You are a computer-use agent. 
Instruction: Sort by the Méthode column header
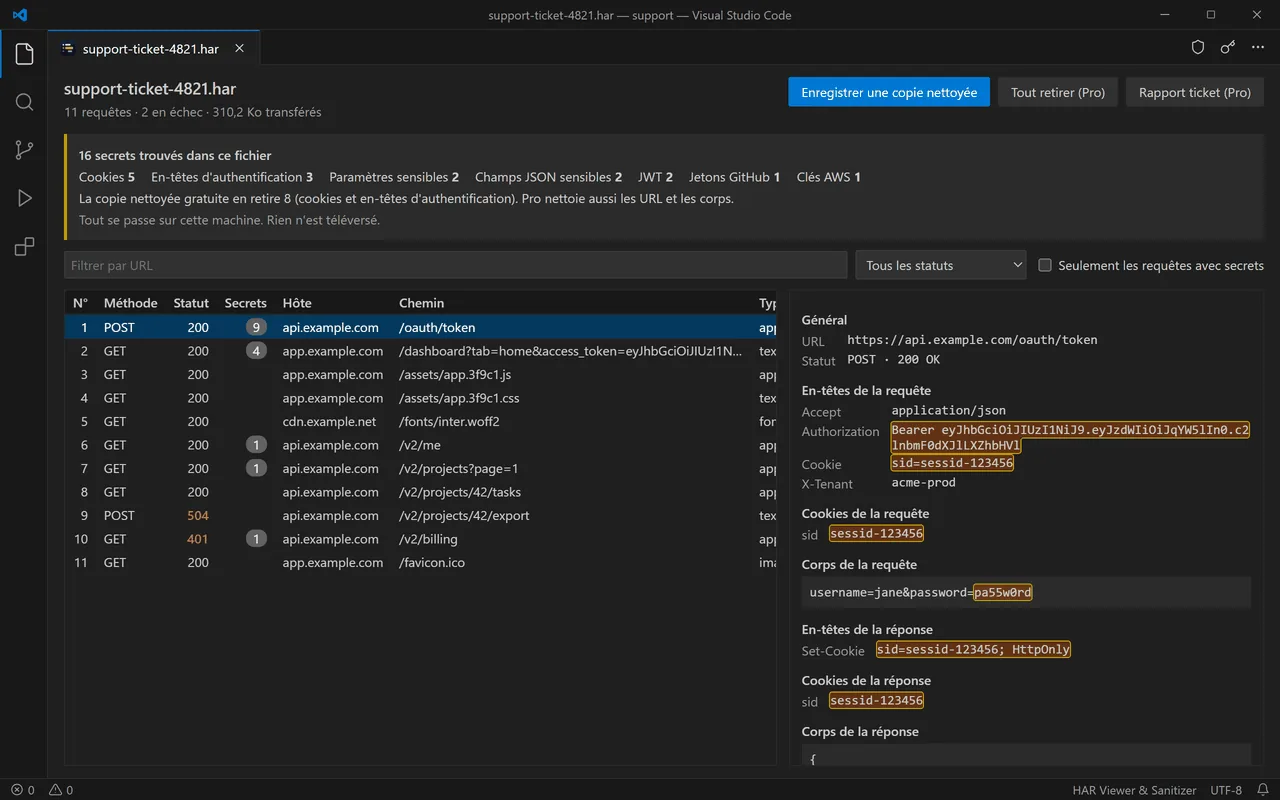130,303
